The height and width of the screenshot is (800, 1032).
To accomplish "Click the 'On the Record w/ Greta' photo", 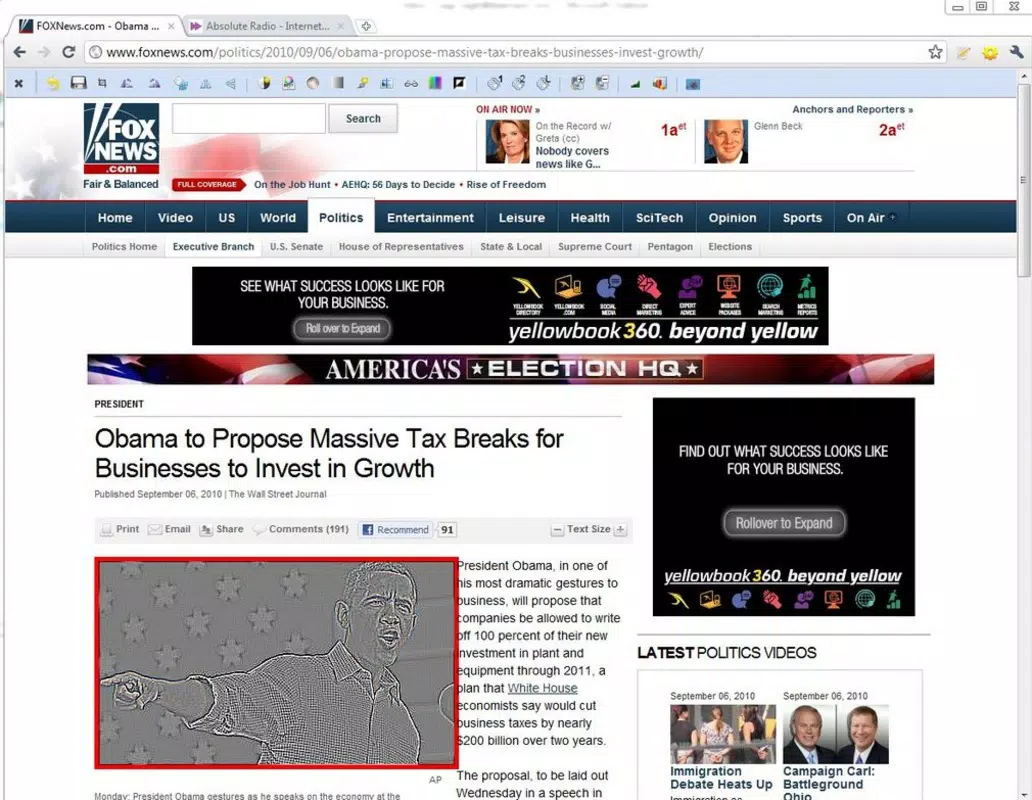I will (x=507, y=141).
